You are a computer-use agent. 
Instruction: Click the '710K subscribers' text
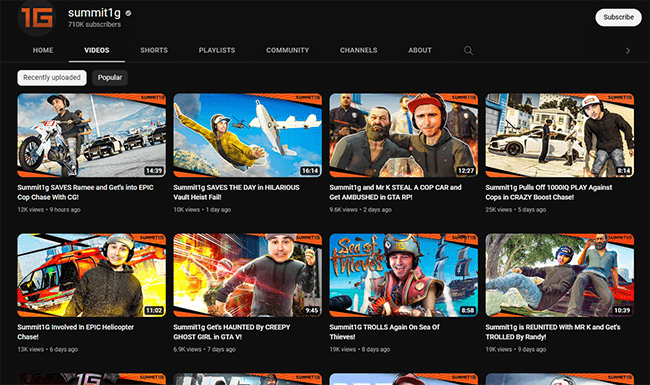(95, 24)
